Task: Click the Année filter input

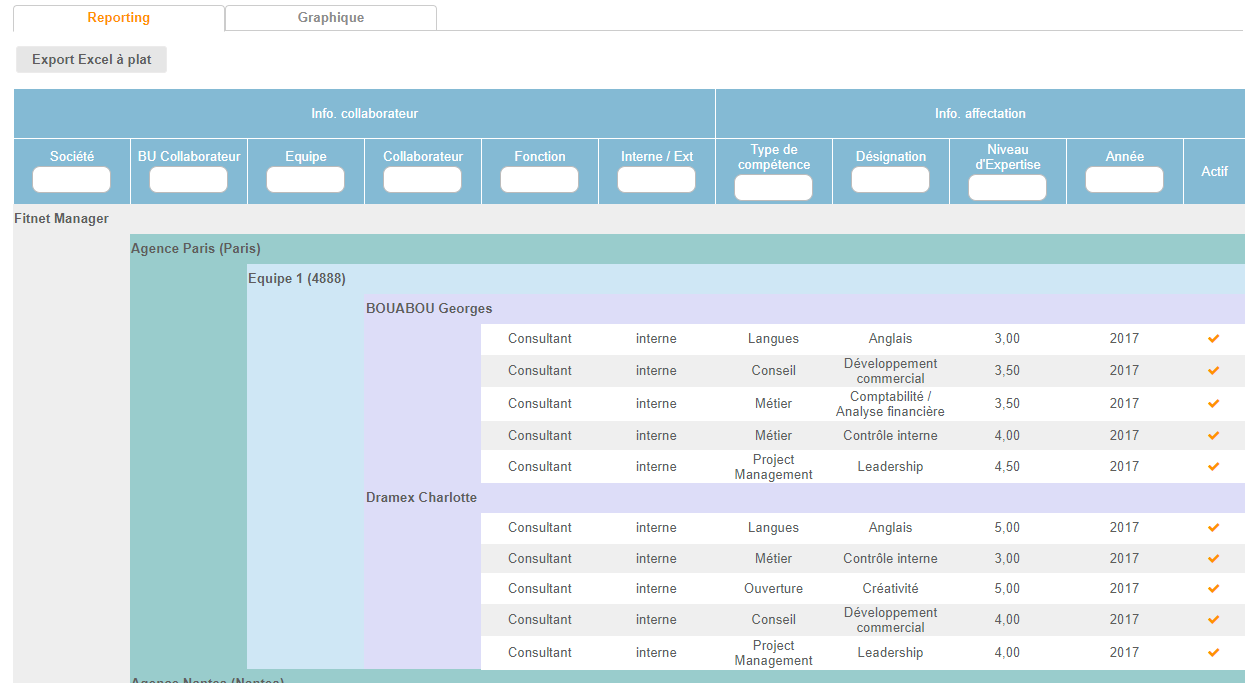Action: point(1124,180)
